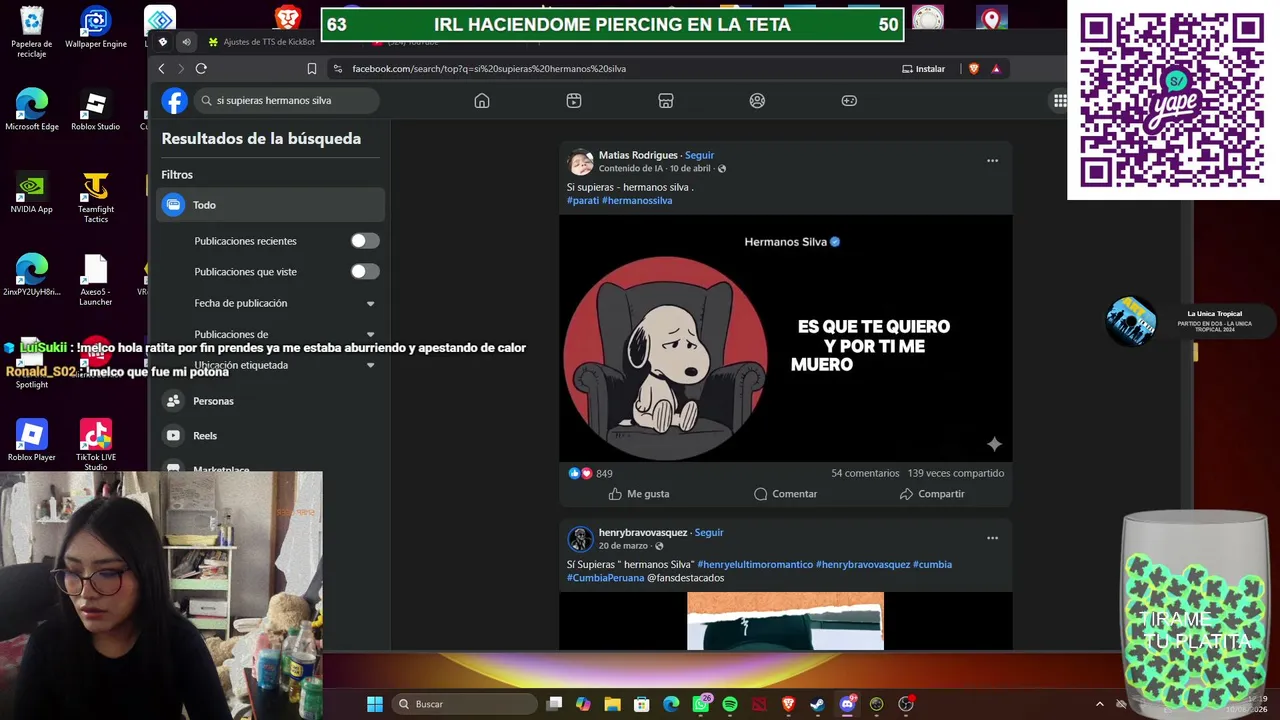Viewport: 1280px width, 720px height.
Task: Click the Windows taskbar Buscar search box
Action: 467,704
